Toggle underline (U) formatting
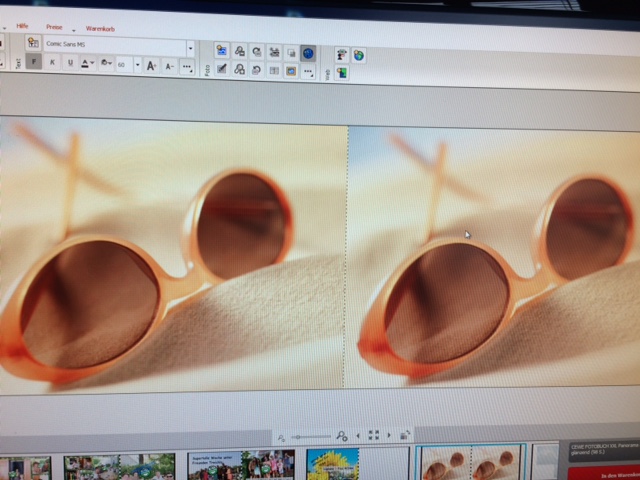Image resolution: width=640 pixels, height=480 pixels. pyautogui.click(x=70, y=63)
